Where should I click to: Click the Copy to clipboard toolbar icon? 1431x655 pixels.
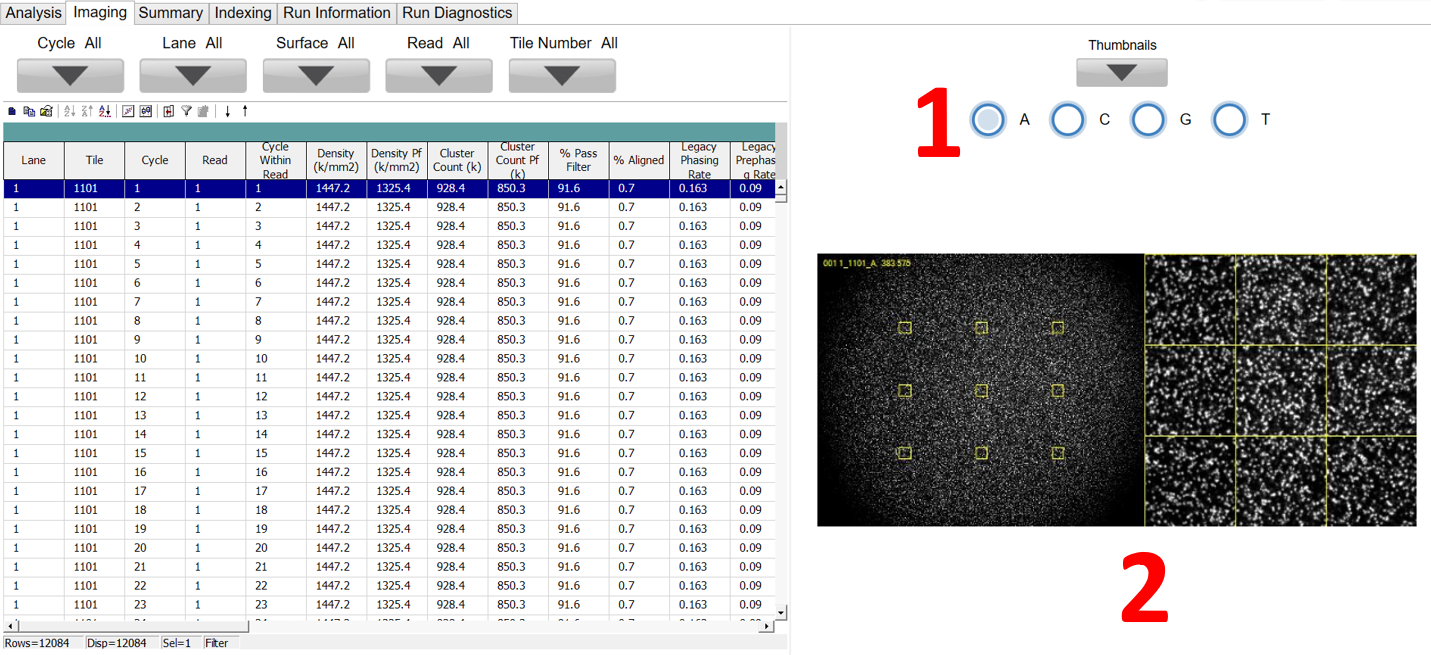point(29,111)
